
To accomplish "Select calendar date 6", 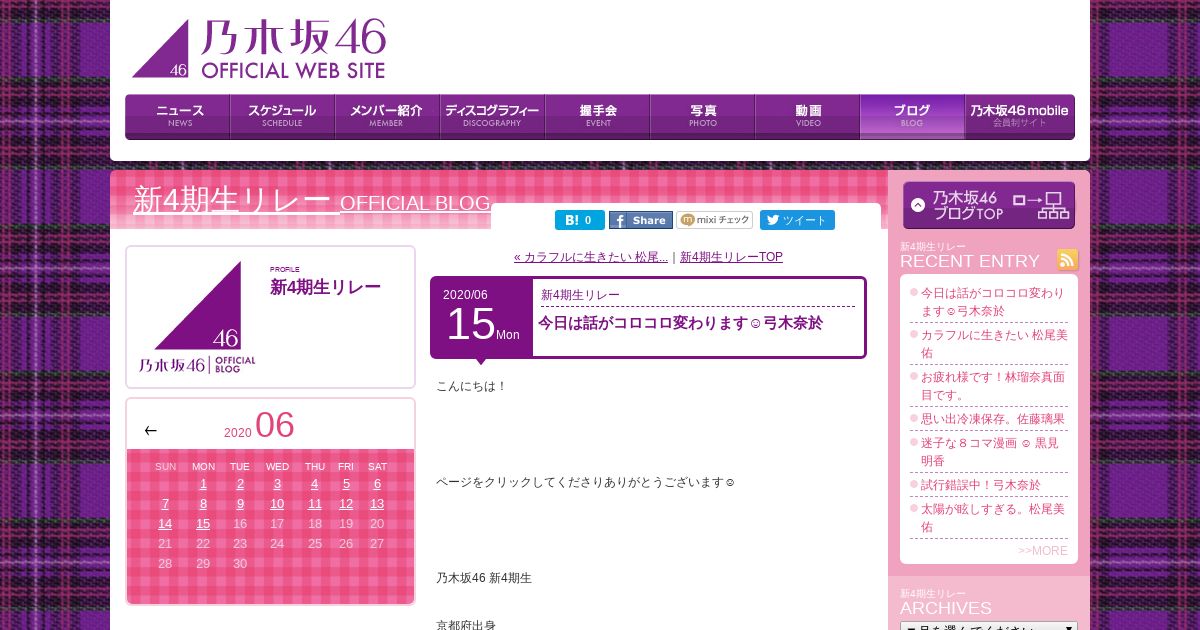I will 377,484.
